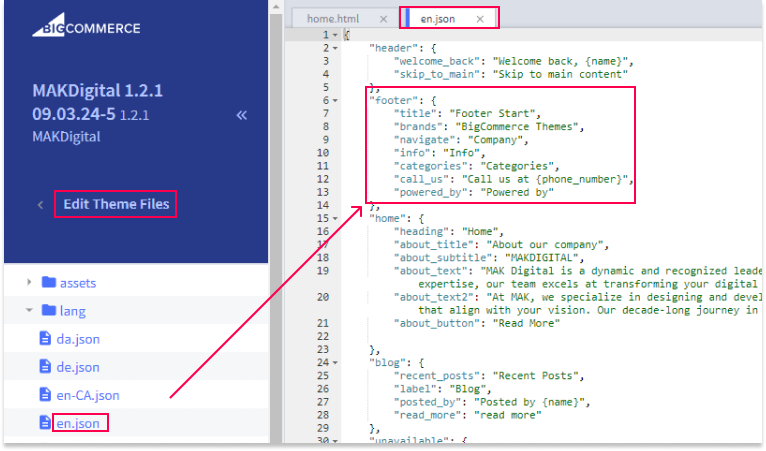Click the back arrow beside Edit Theme Files
The height and width of the screenshot is (451, 766).
pyautogui.click(x=40, y=205)
